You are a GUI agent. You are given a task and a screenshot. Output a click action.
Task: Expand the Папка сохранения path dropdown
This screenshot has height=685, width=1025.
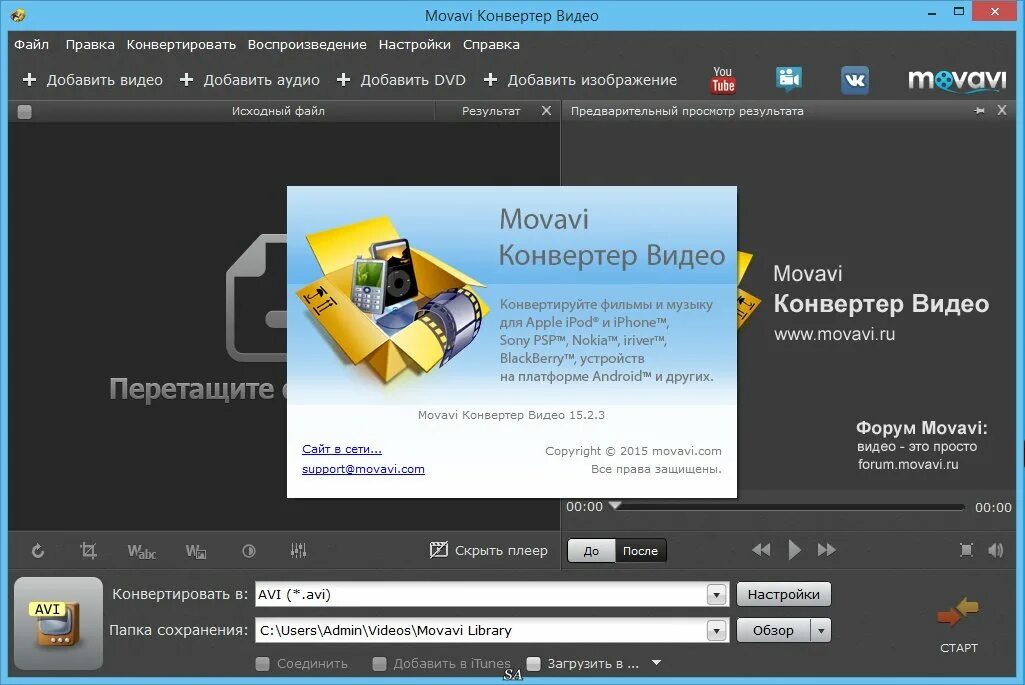[x=716, y=631]
